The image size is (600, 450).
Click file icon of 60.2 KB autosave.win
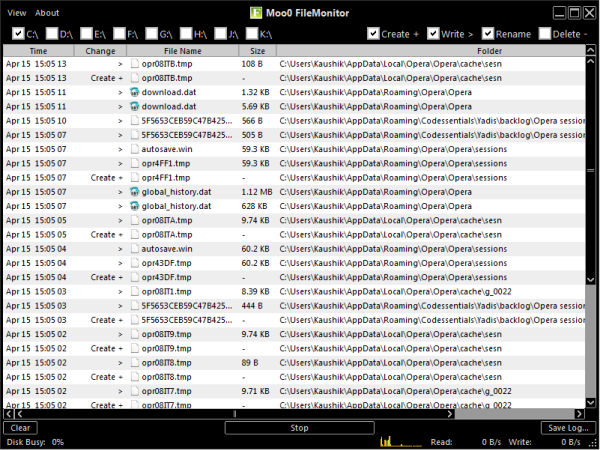point(134,249)
